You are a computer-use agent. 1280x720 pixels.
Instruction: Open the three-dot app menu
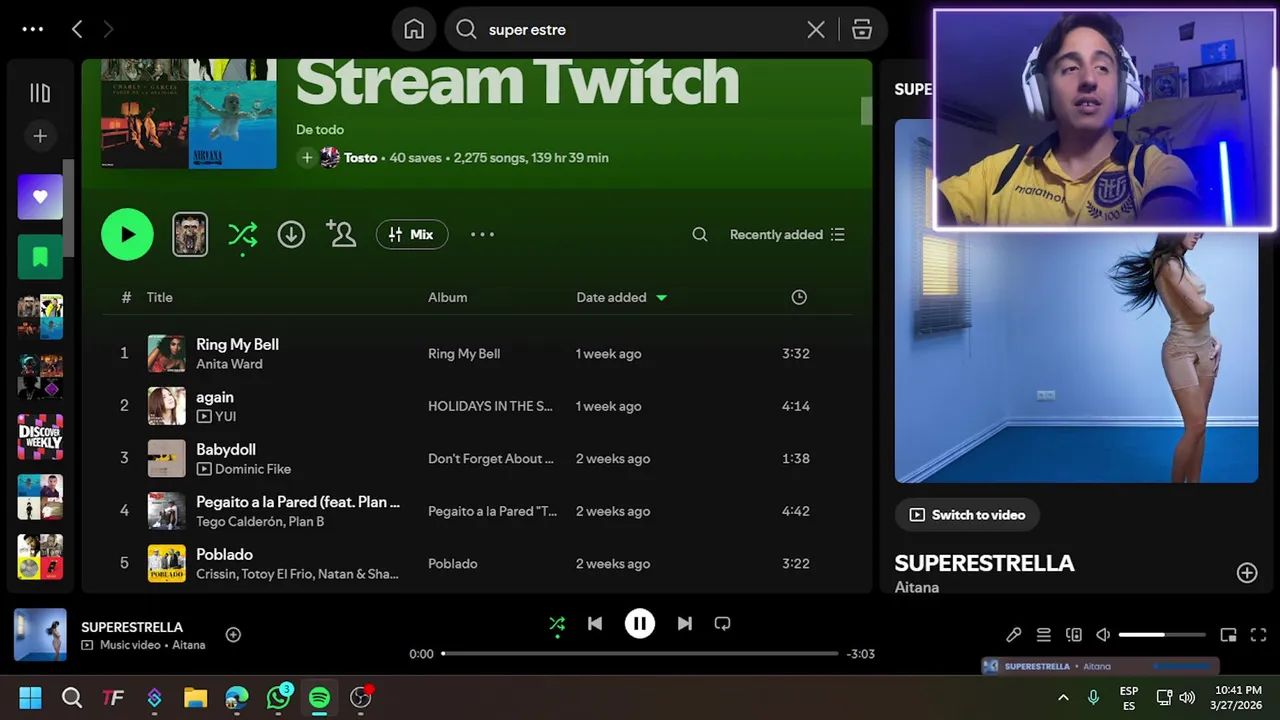[x=32, y=29]
